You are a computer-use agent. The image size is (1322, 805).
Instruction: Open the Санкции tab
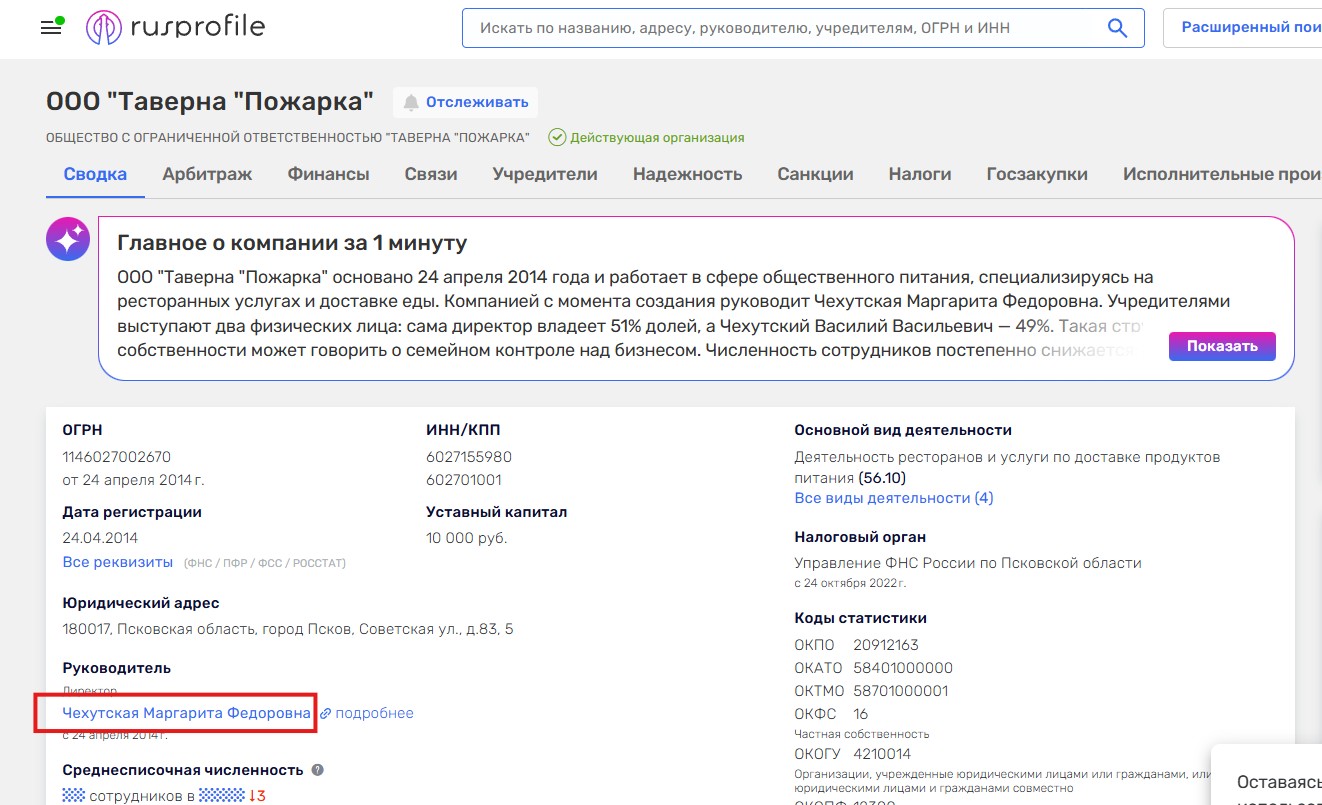[815, 174]
